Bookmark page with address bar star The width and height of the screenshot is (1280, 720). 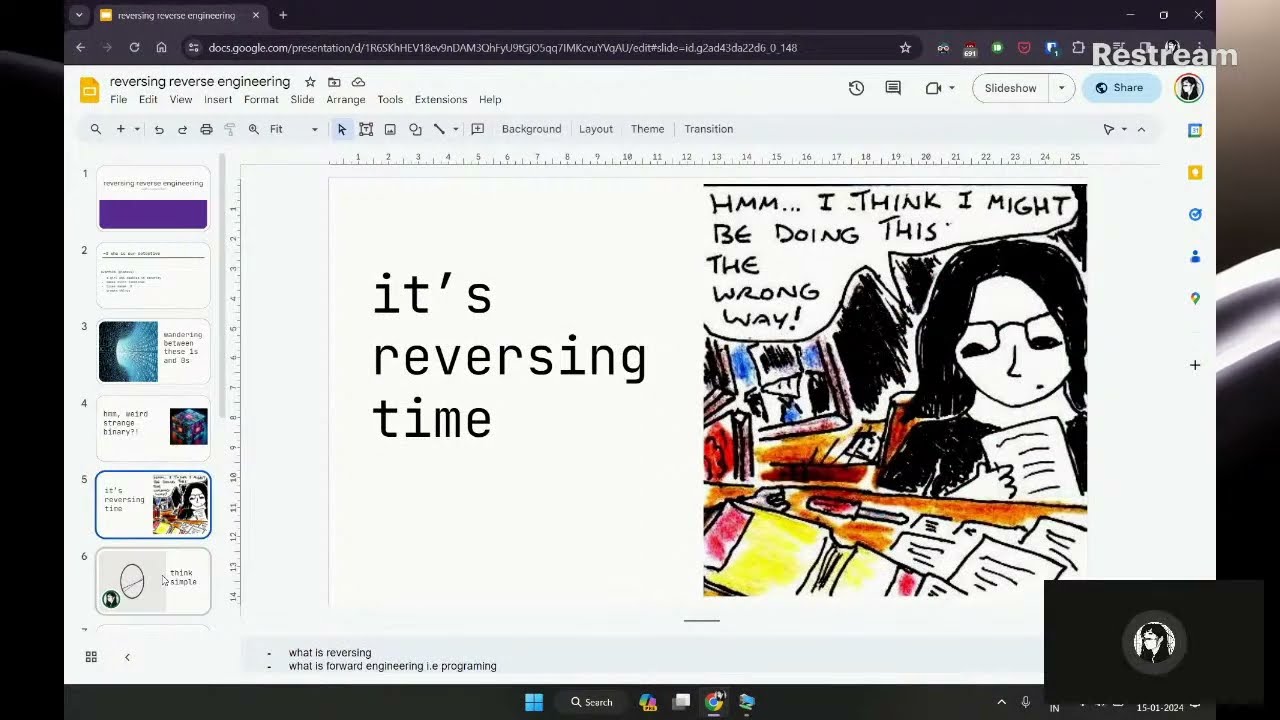click(905, 47)
